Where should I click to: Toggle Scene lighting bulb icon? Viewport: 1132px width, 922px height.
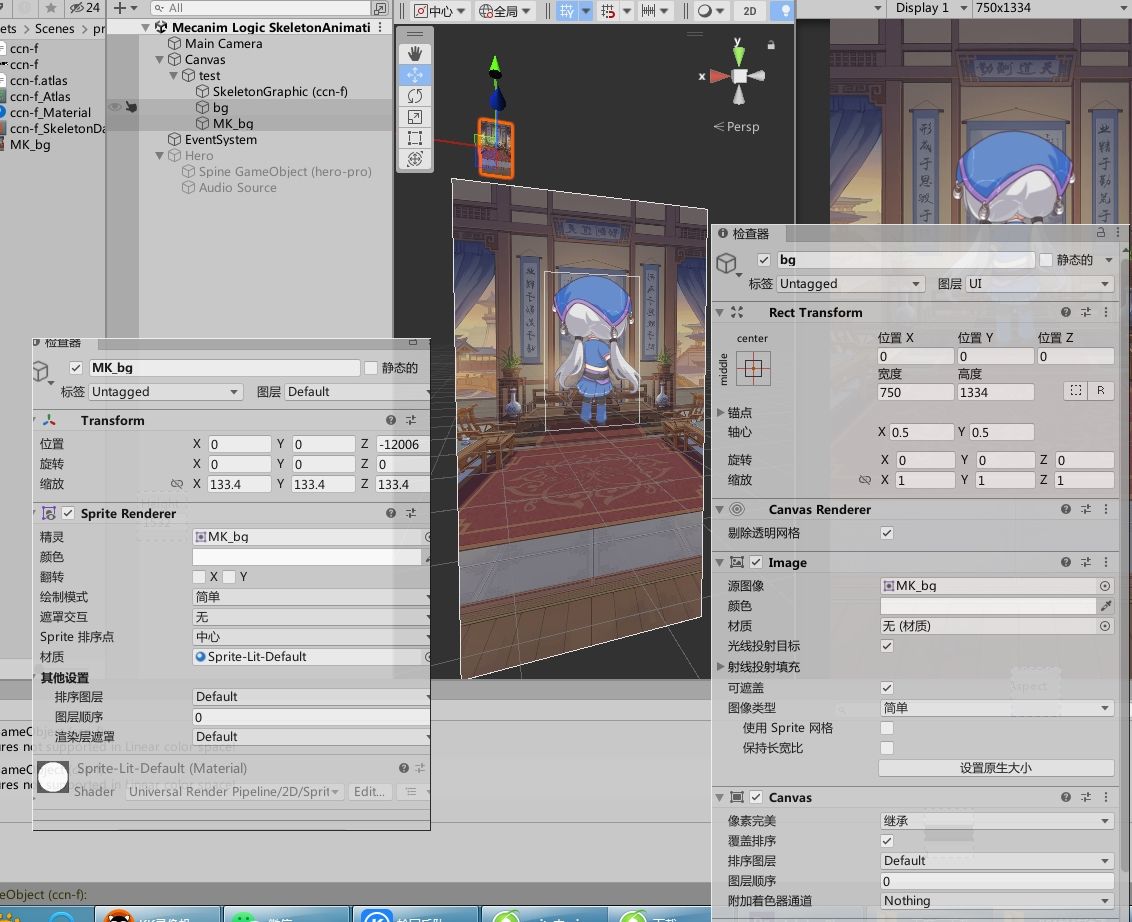point(785,10)
